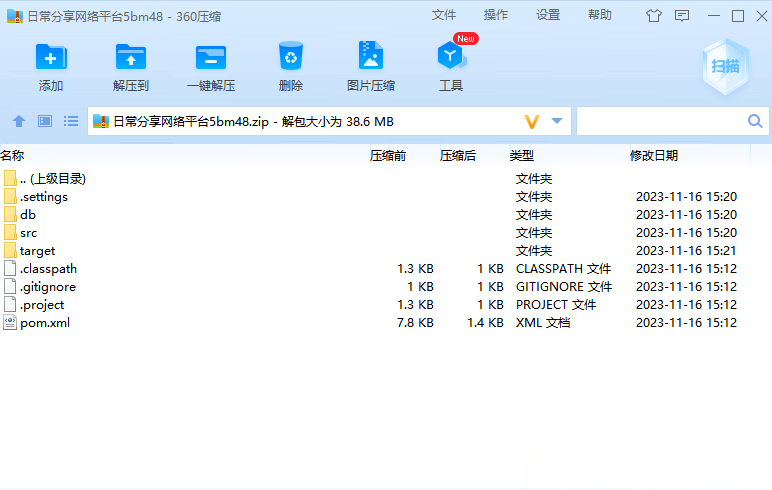Select the ".classpath" file name
The height and width of the screenshot is (490, 772).
(x=48, y=269)
